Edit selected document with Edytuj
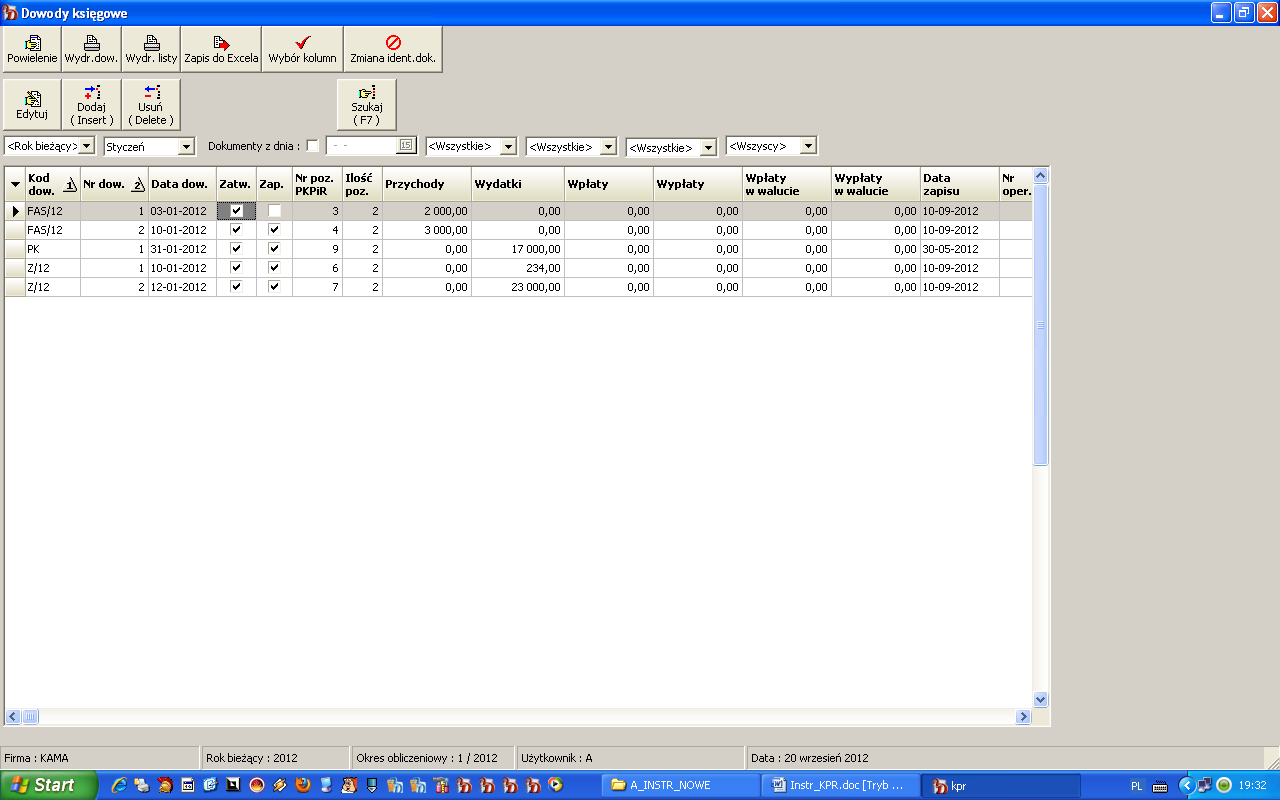The height and width of the screenshot is (800, 1280). pyautogui.click(x=32, y=105)
